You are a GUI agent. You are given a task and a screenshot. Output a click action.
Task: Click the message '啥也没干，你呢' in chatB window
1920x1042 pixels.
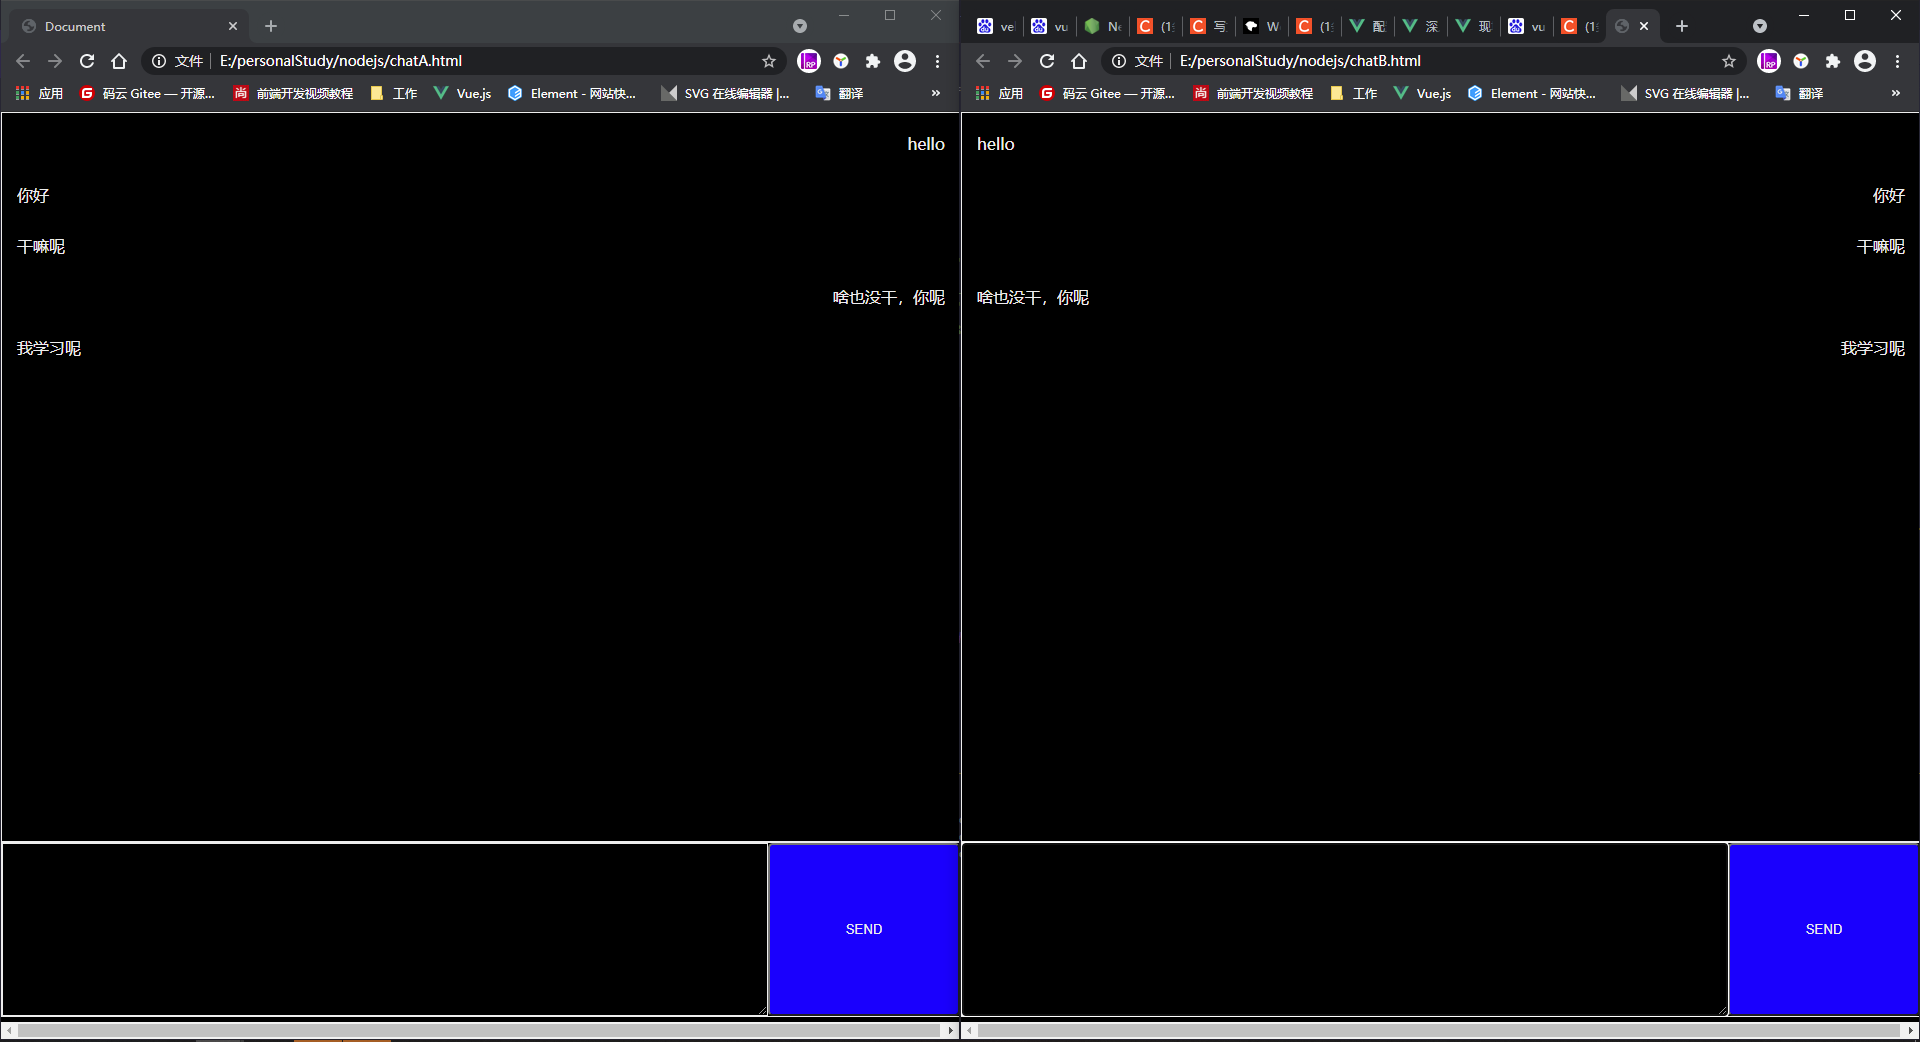click(1033, 297)
